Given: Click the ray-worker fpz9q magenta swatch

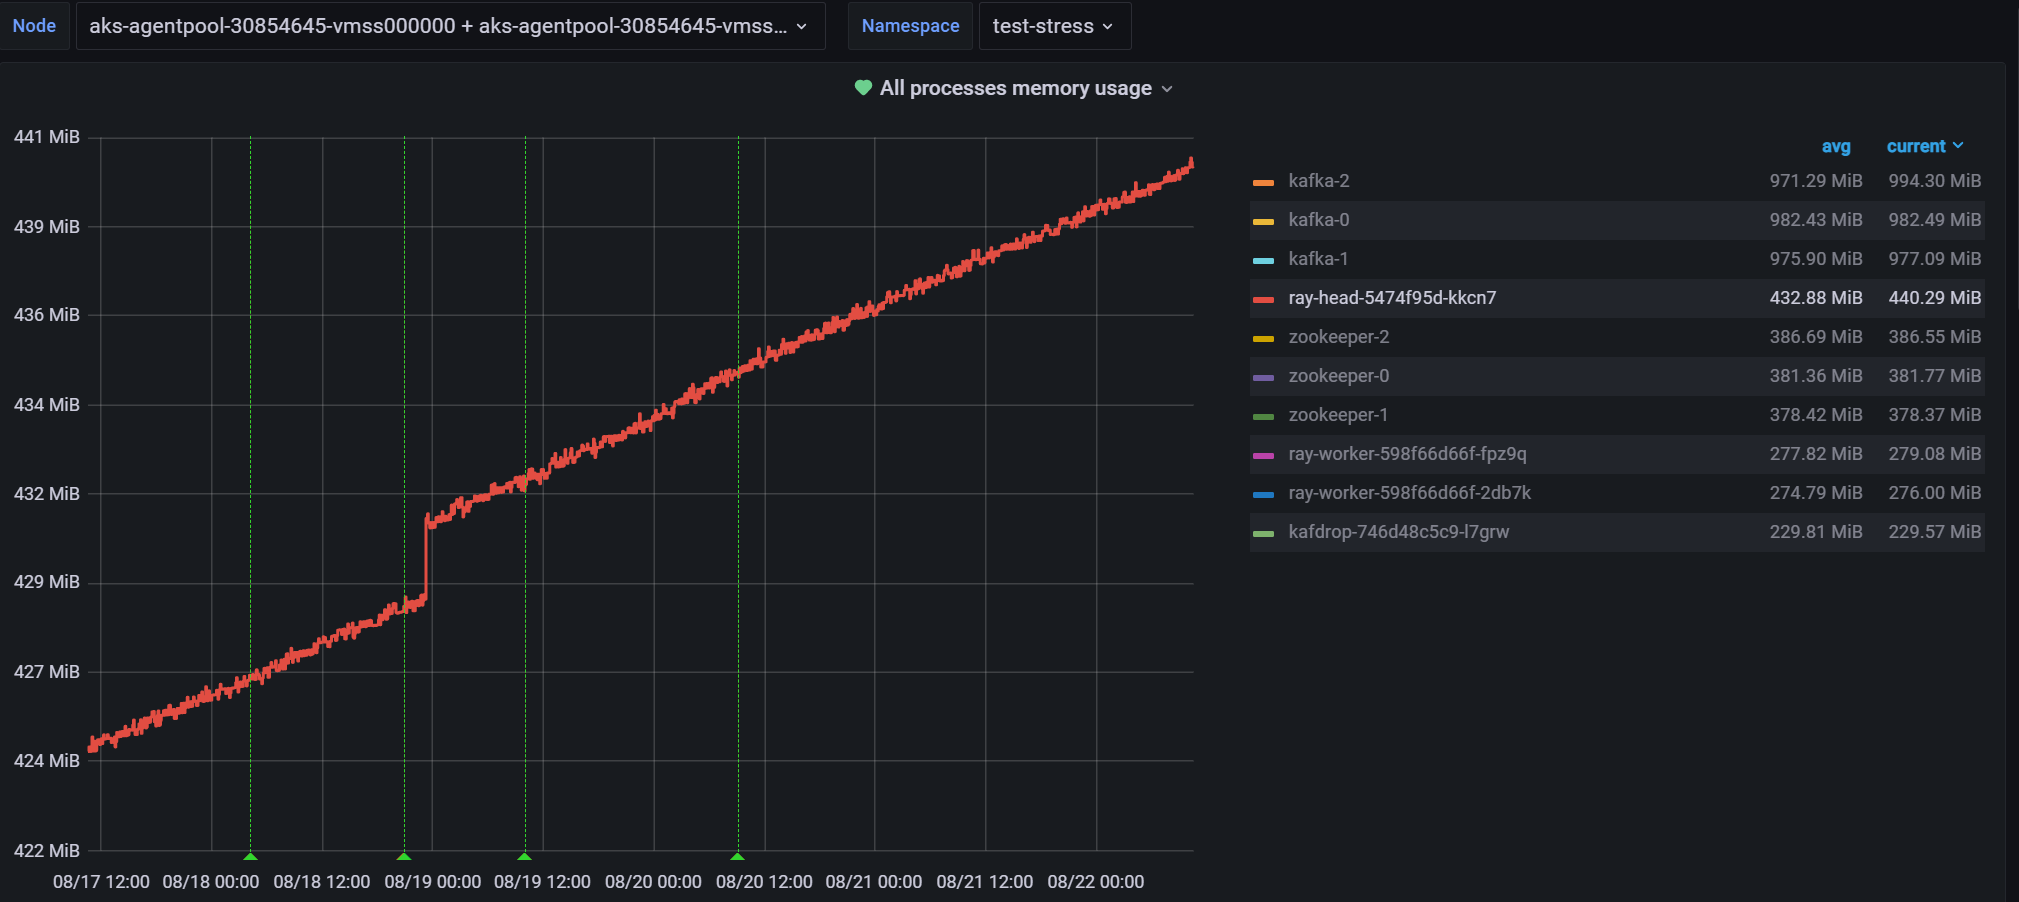Looking at the screenshot, I should [1263, 455].
